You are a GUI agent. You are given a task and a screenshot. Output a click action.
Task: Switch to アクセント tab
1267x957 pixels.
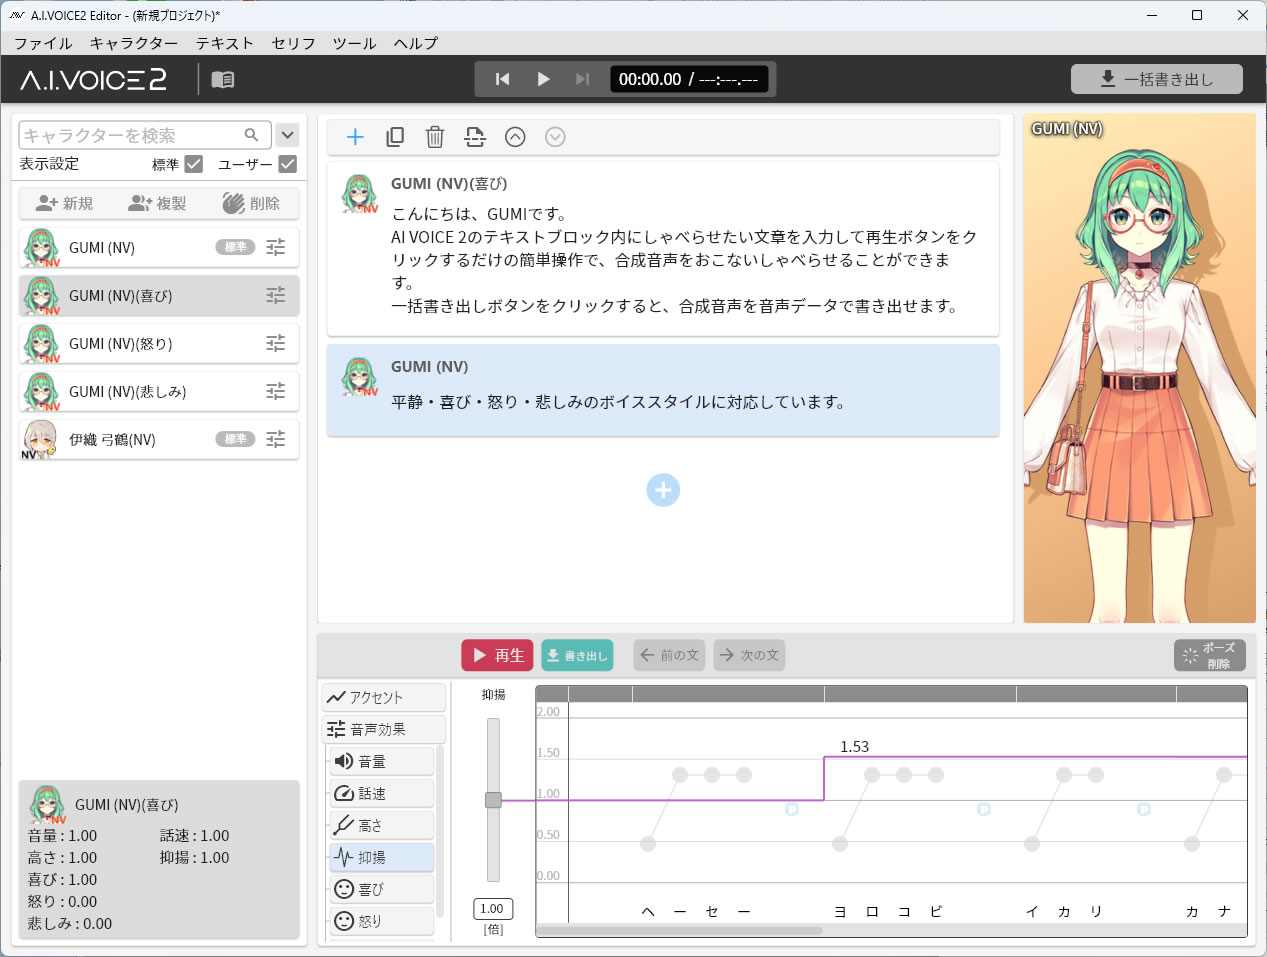coord(384,697)
